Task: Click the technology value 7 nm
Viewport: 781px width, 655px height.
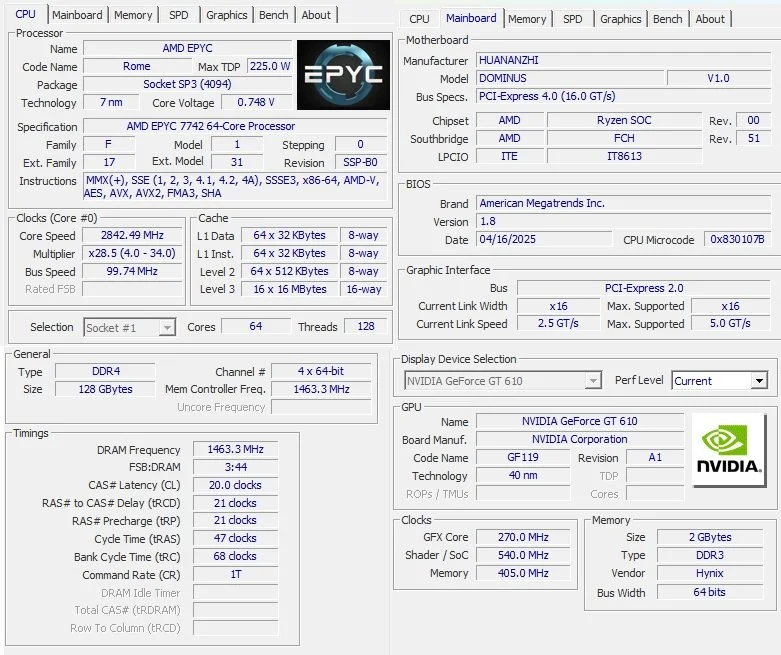Action: pos(111,102)
